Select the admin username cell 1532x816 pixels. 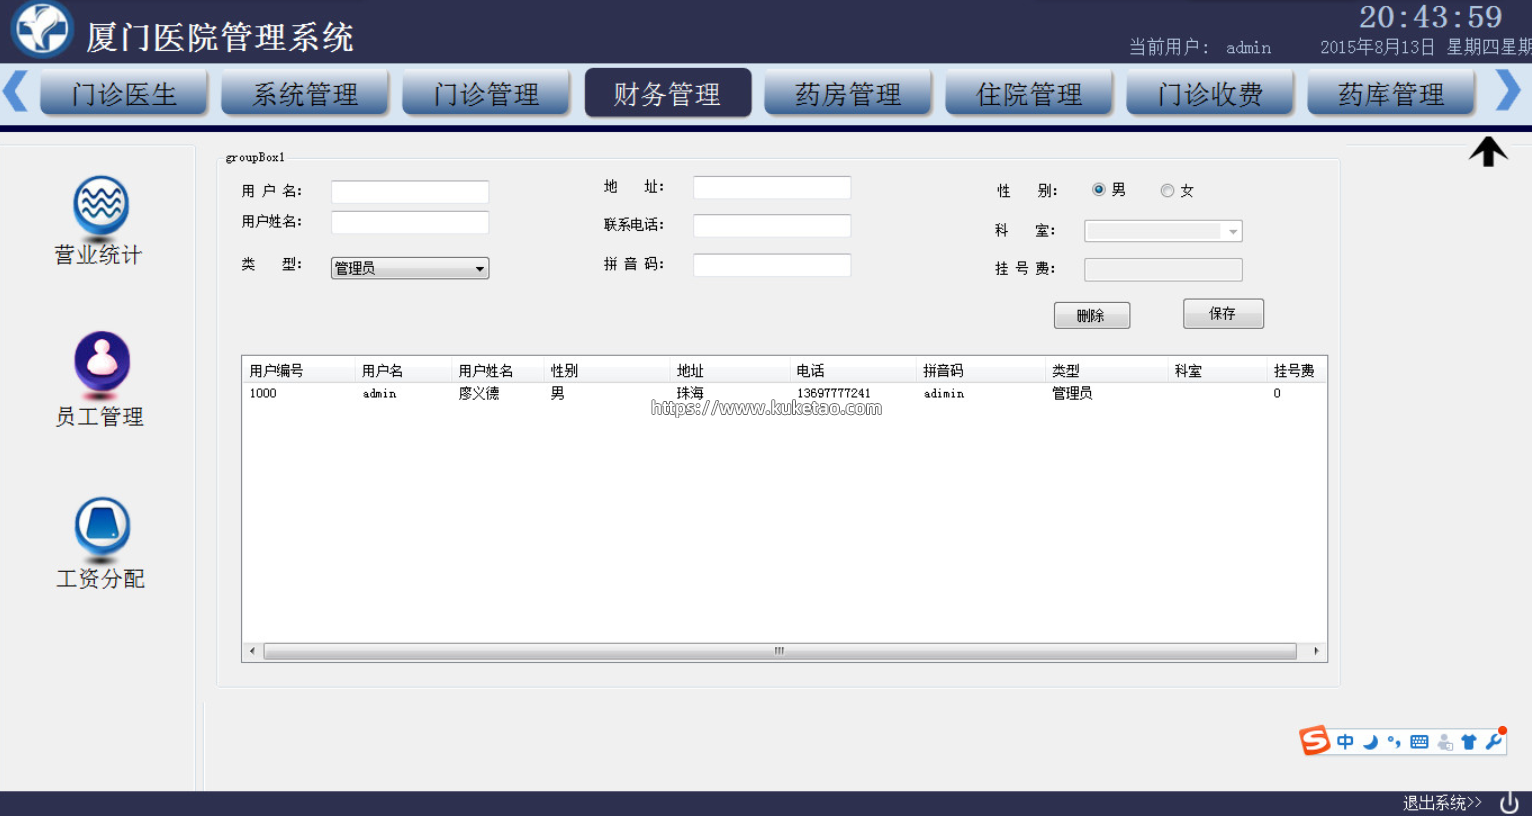point(380,394)
